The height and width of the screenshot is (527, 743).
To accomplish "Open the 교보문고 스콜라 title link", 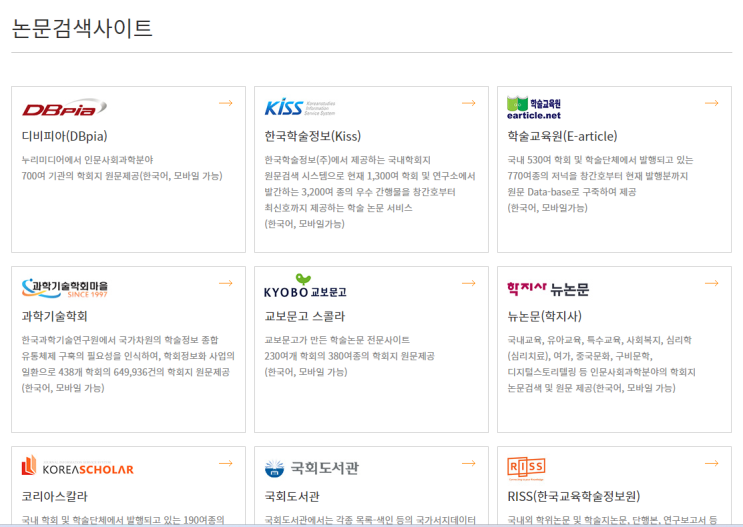I will tap(305, 317).
